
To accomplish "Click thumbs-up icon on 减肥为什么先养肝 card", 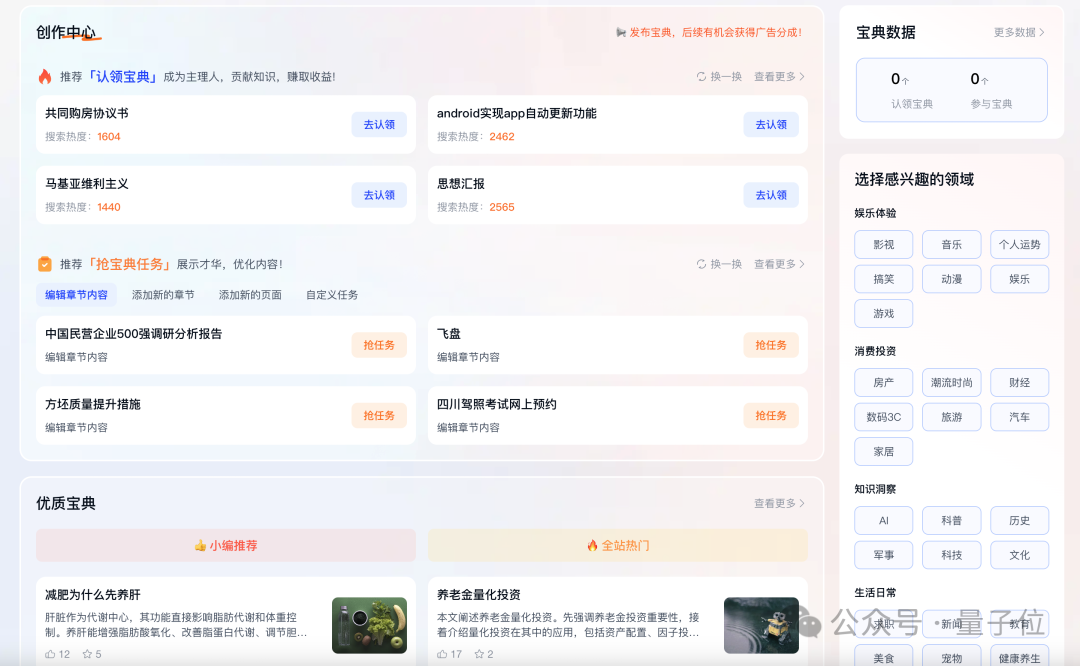I will pyautogui.click(x=50, y=654).
